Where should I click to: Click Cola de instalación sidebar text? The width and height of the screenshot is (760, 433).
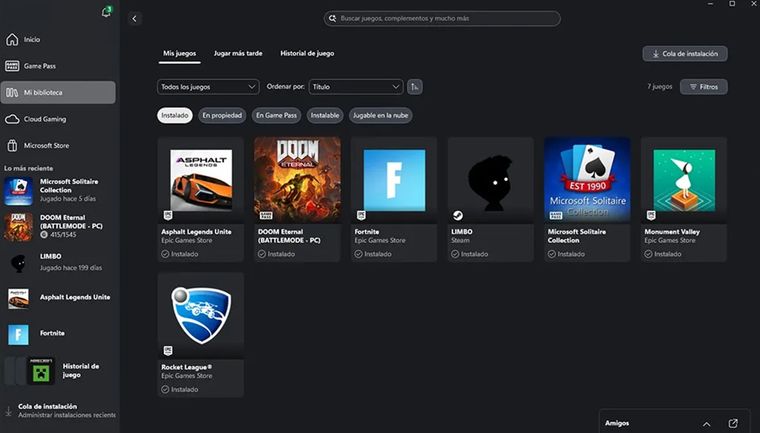tap(48, 406)
